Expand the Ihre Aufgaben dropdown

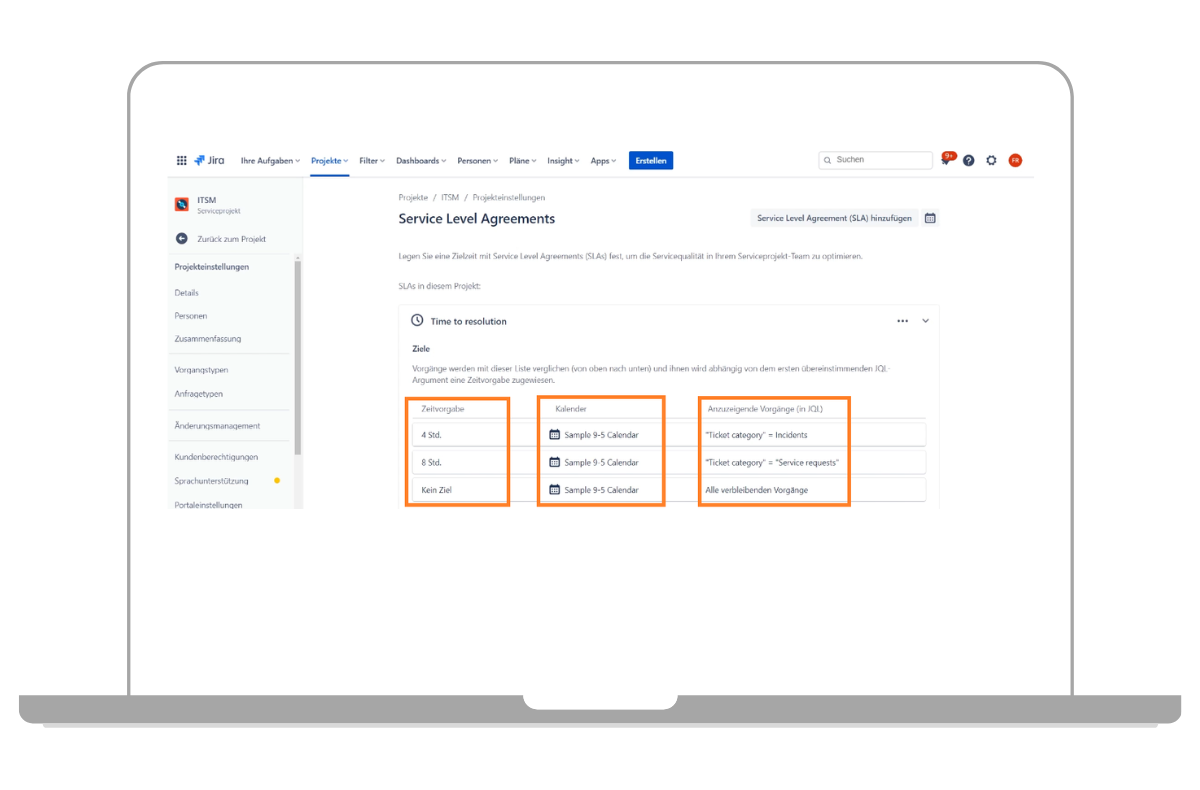(270, 160)
